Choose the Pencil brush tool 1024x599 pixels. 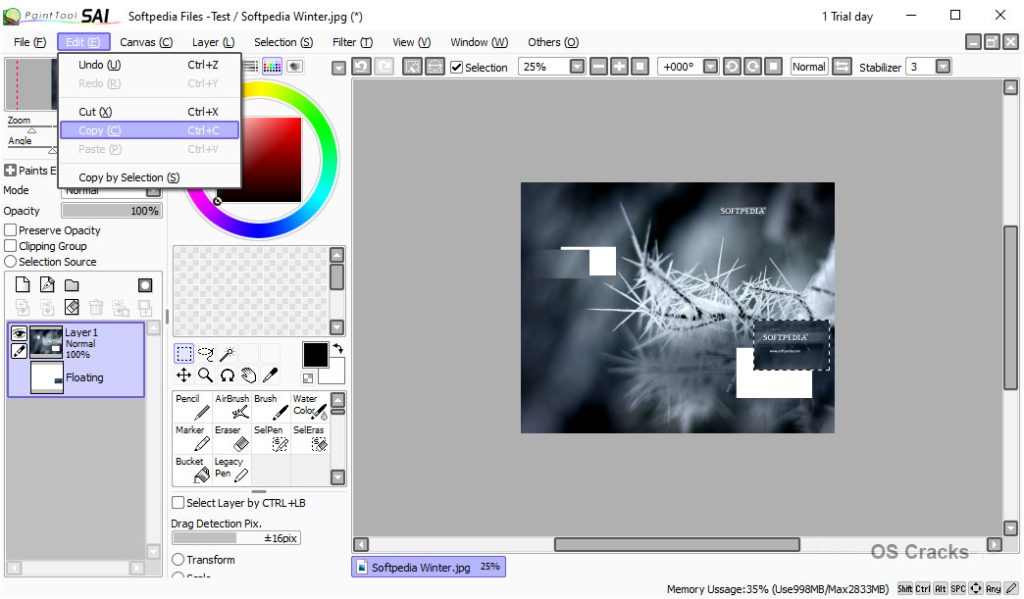(192, 406)
